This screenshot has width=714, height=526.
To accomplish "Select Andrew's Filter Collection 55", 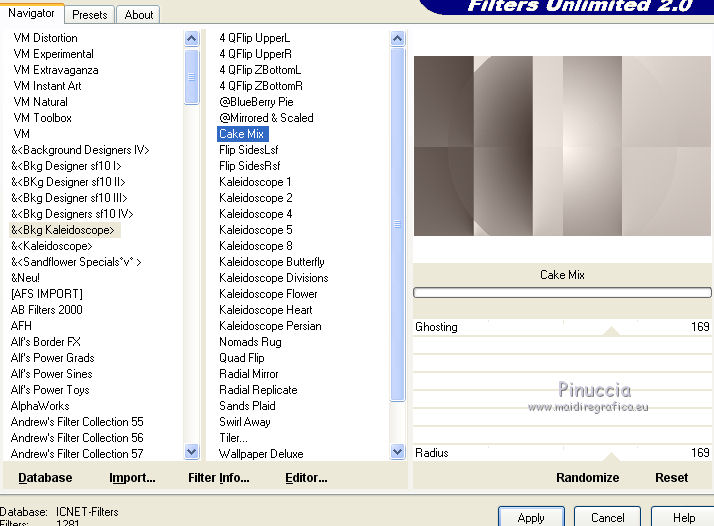I will (x=77, y=422).
